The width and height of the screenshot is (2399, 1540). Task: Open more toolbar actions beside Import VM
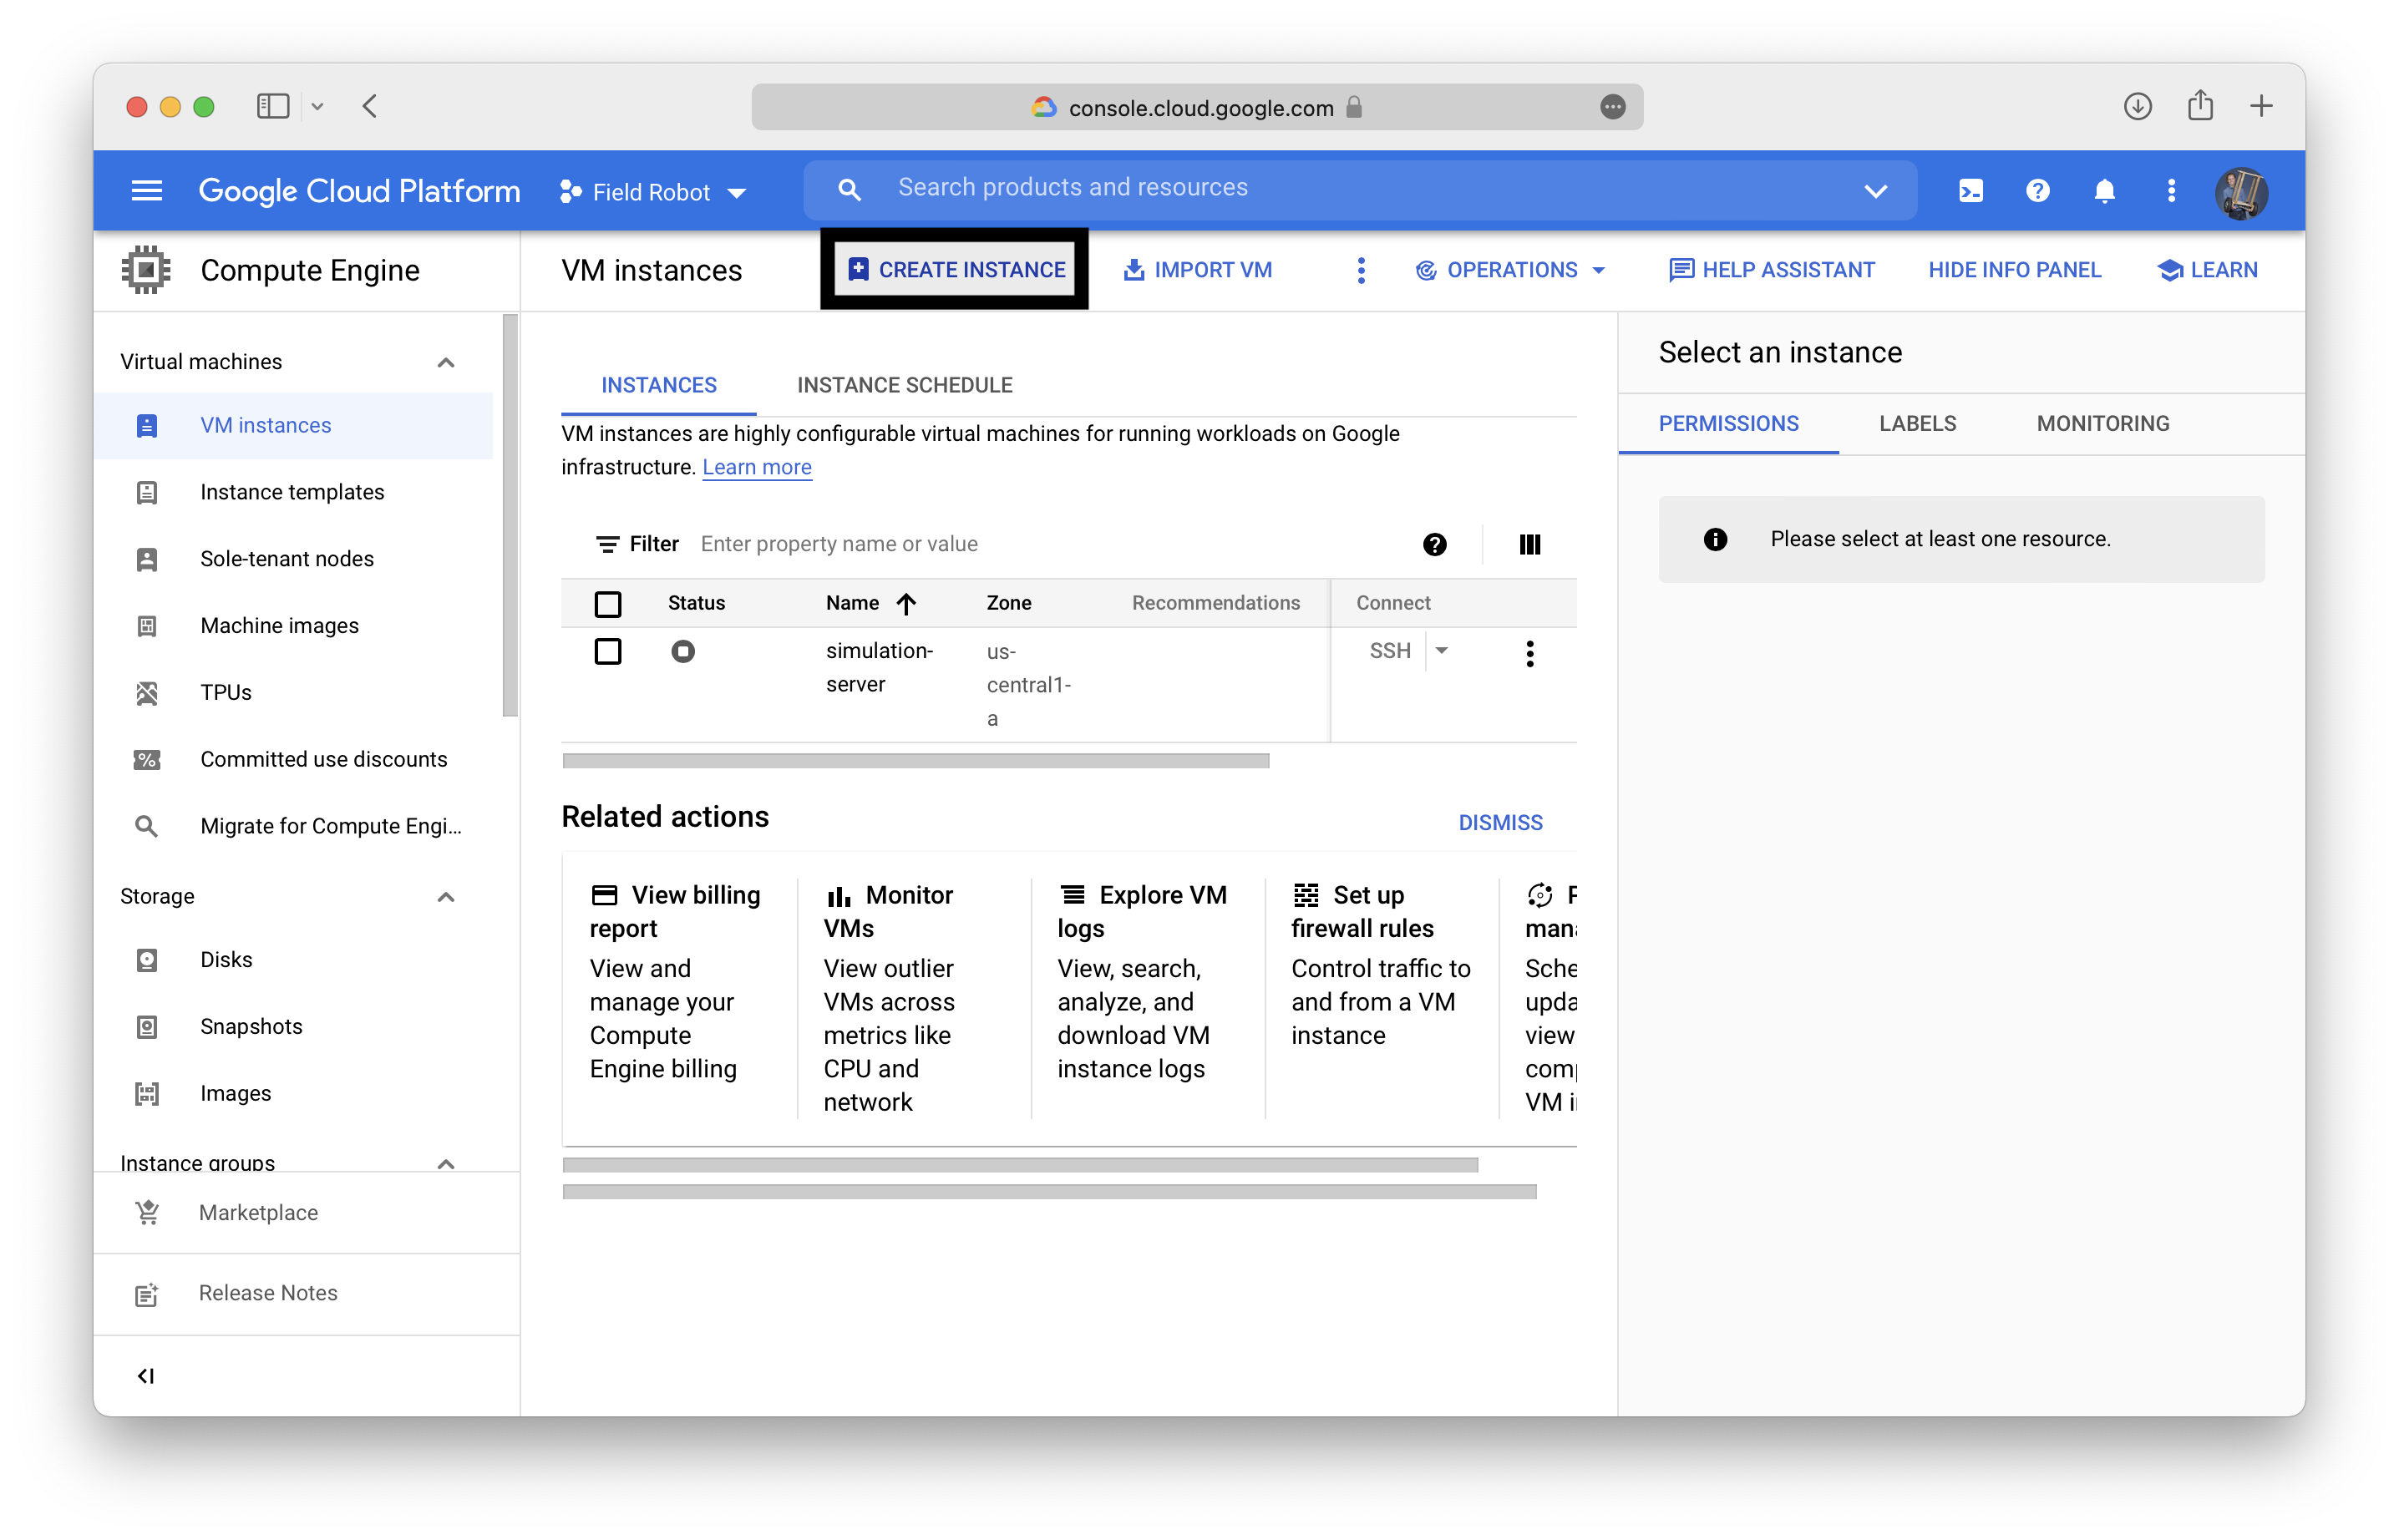(1361, 270)
